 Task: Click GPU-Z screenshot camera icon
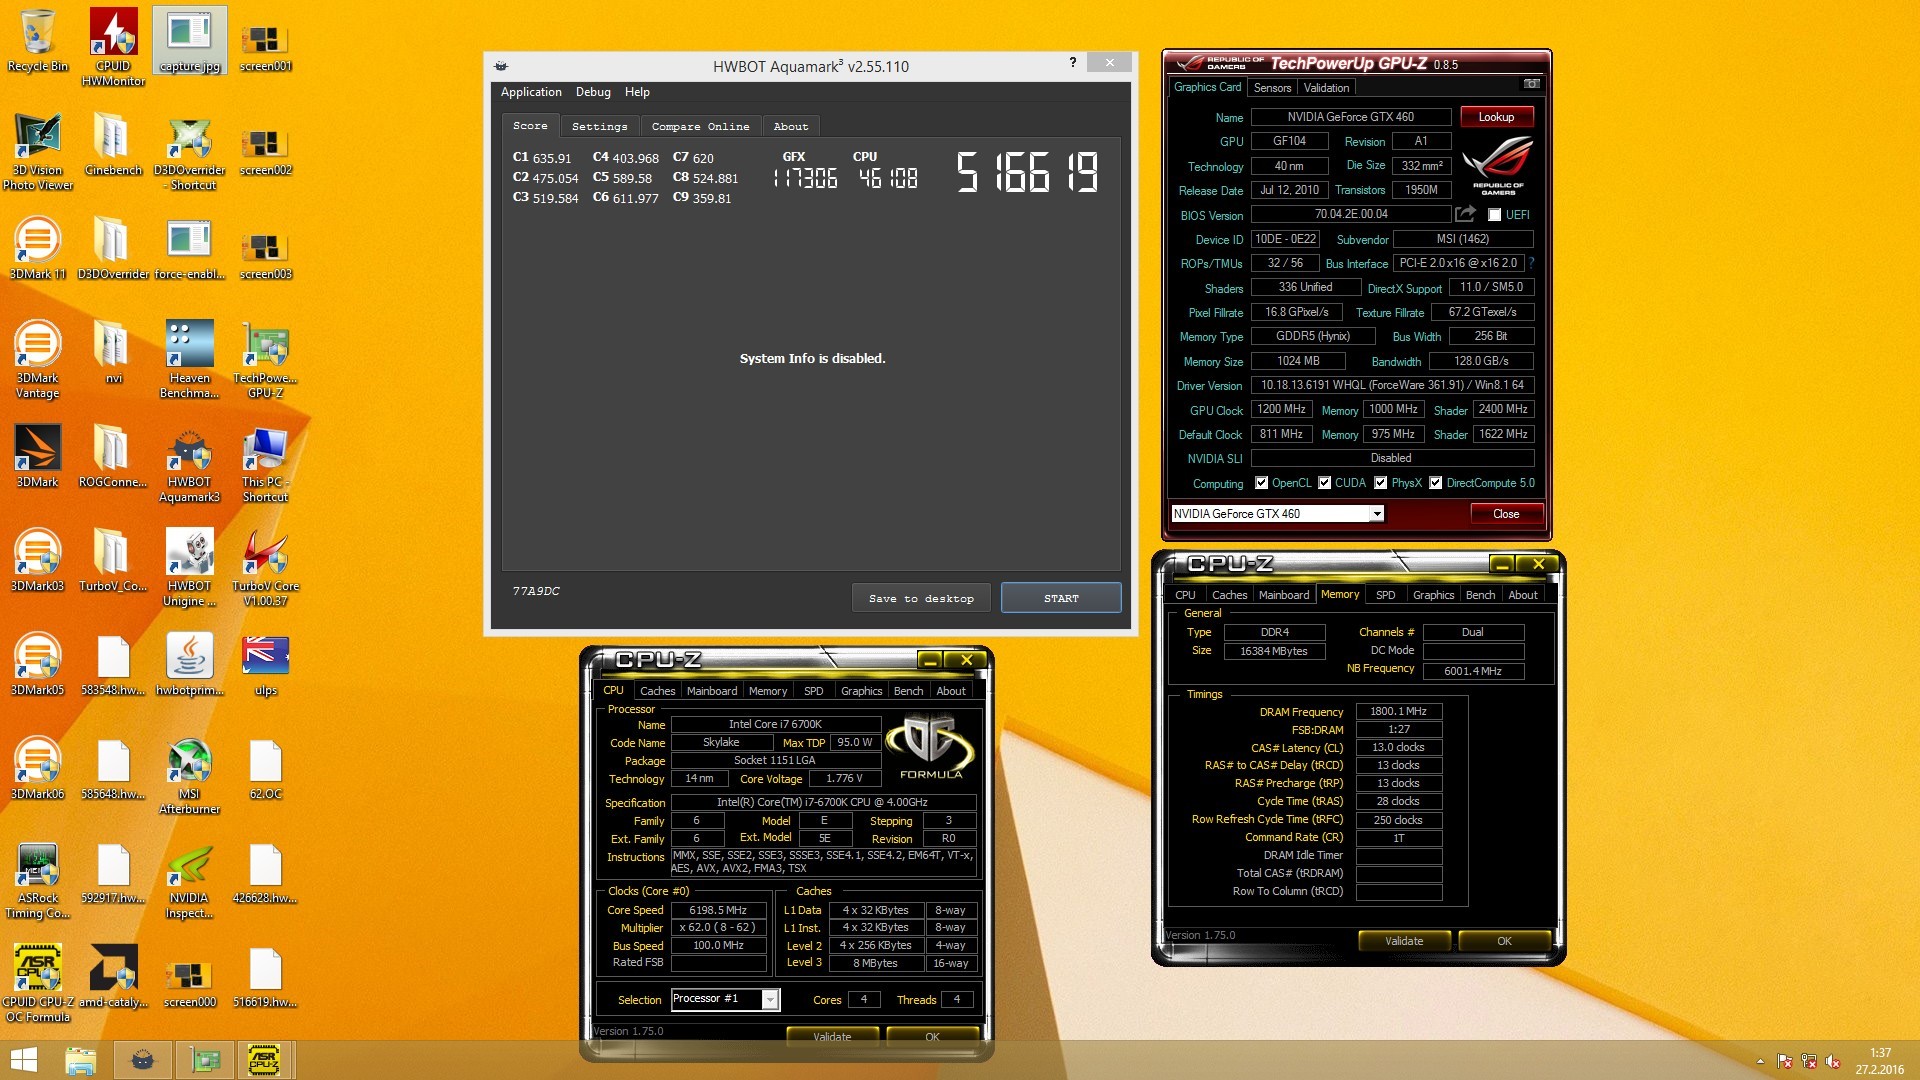[1531, 85]
